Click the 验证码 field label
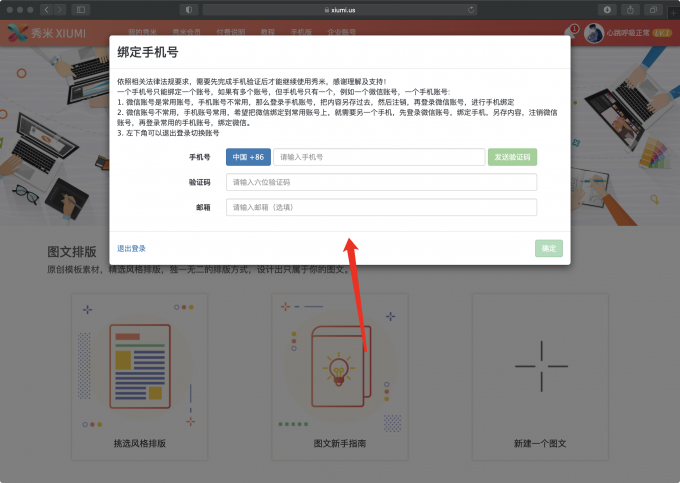Image resolution: width=680 pixels, height=483 pixels. click(x=199, y=182)
